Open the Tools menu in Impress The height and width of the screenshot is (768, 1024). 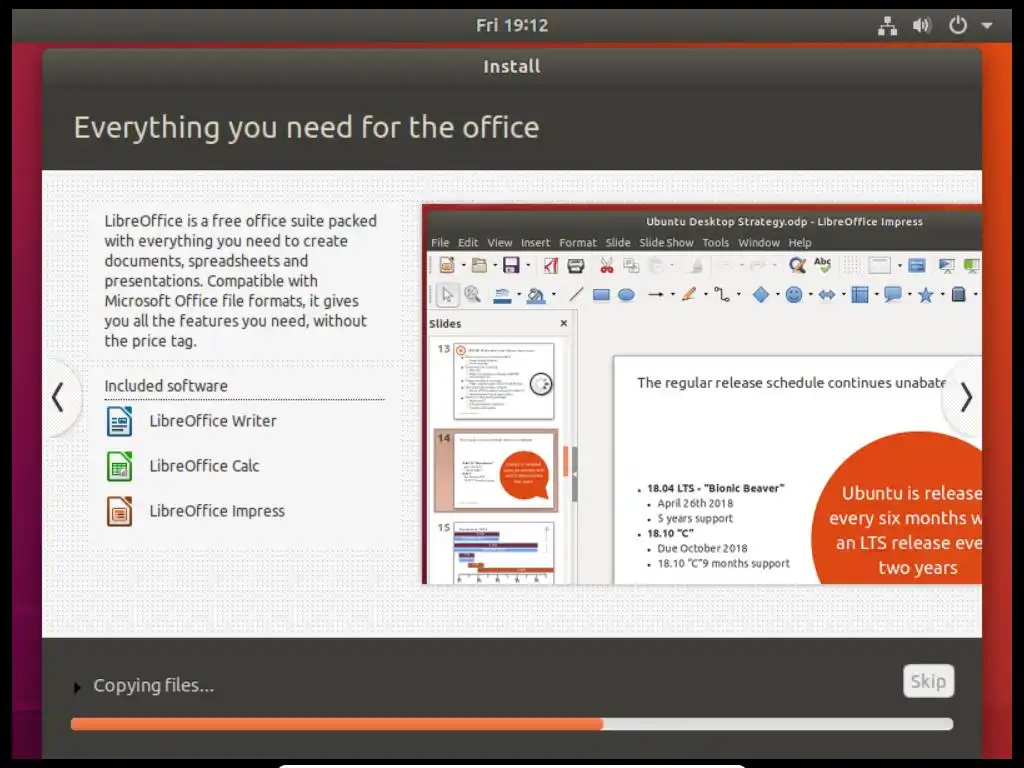click(x=715, y=243)
